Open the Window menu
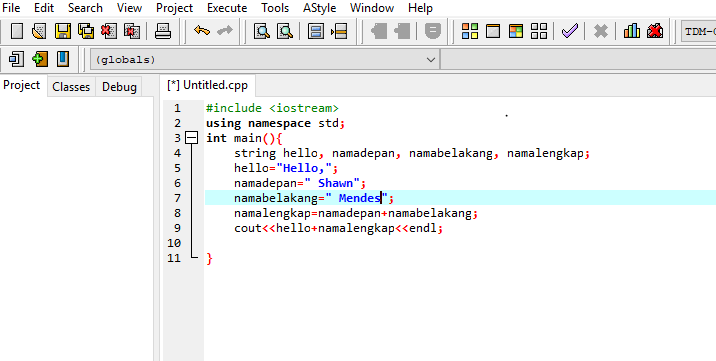This screenshot has width=716, height=361. point(372,8)
